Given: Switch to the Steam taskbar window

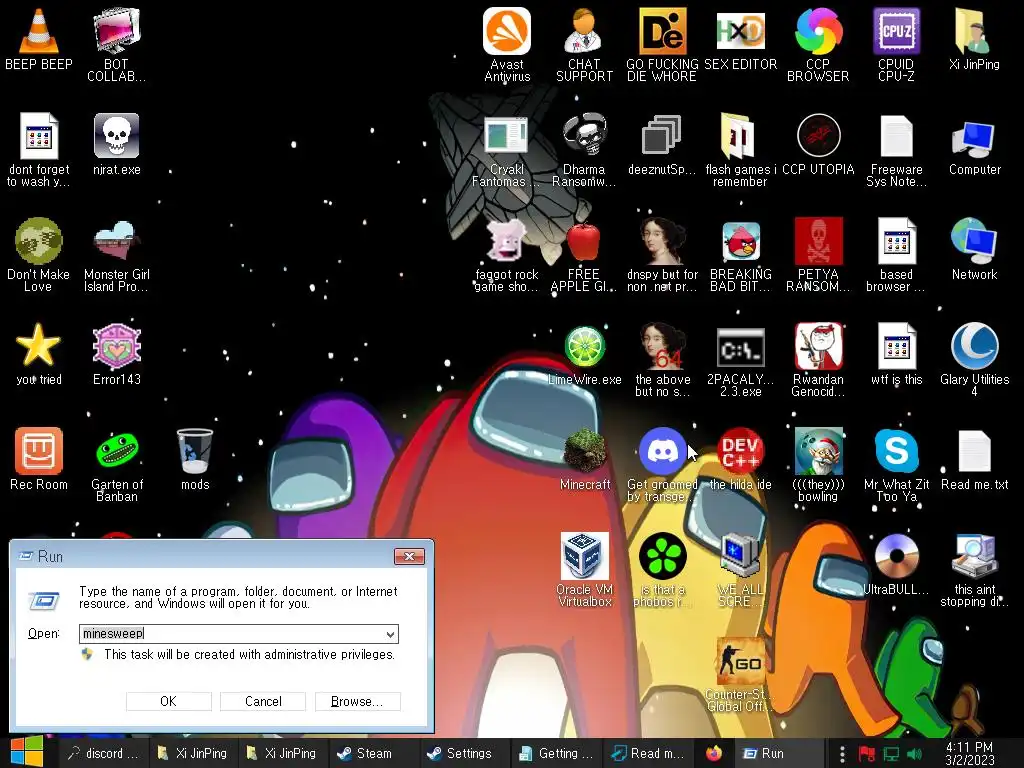Looking at the screenshot, I should 372,754.
